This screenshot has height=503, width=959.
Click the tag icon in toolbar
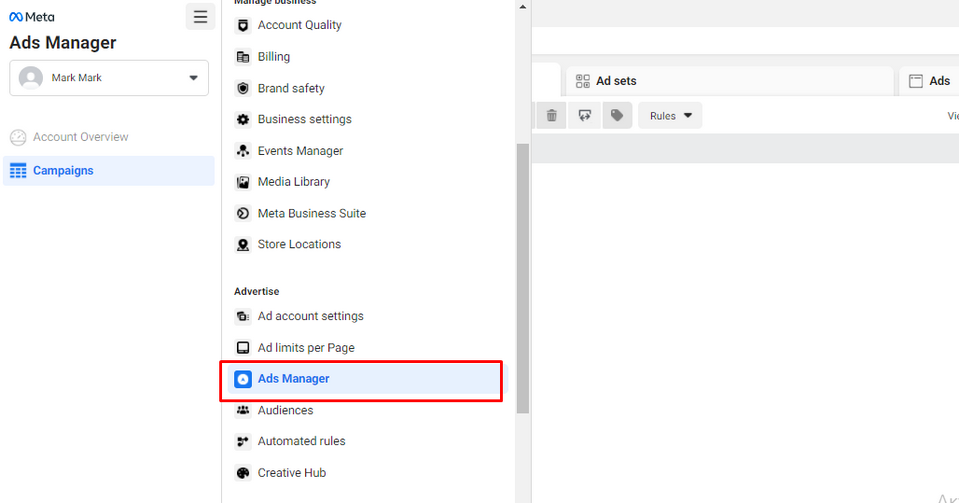[x=617, y=116]
